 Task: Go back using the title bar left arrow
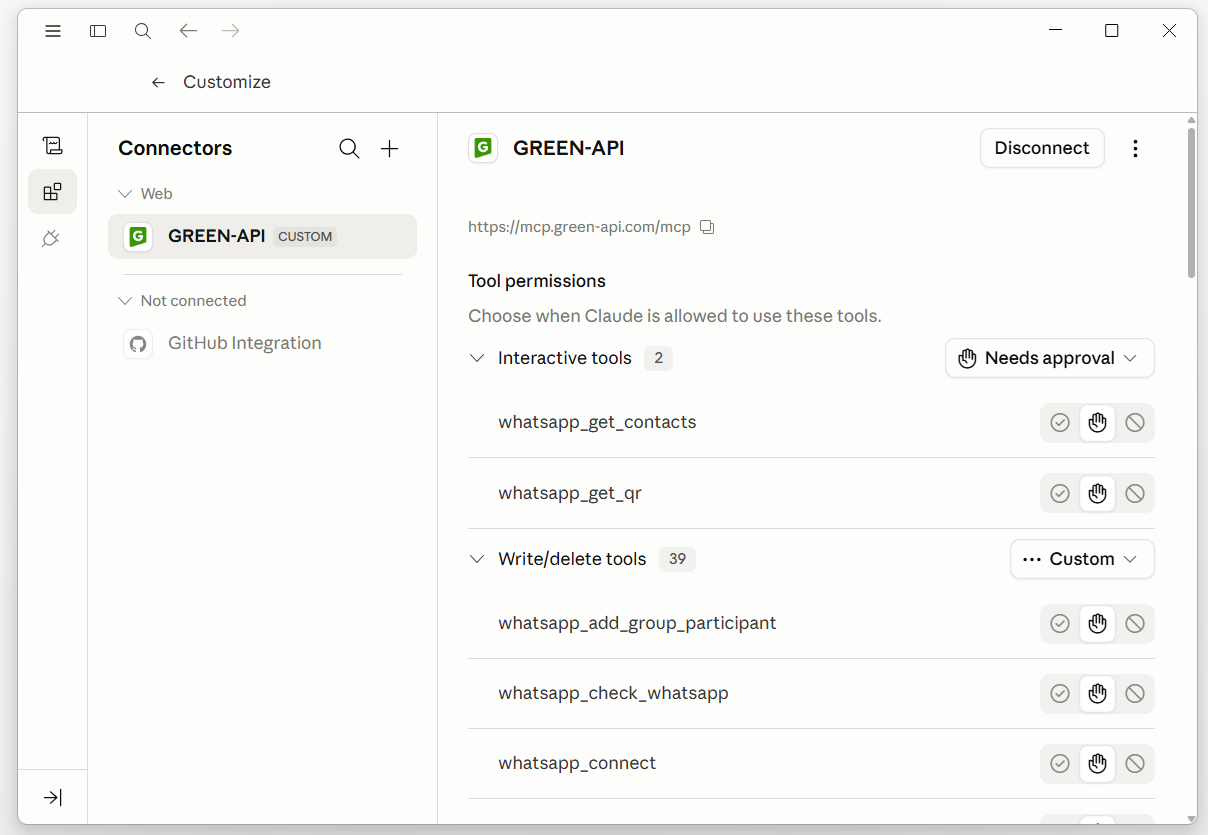[188, 31]
